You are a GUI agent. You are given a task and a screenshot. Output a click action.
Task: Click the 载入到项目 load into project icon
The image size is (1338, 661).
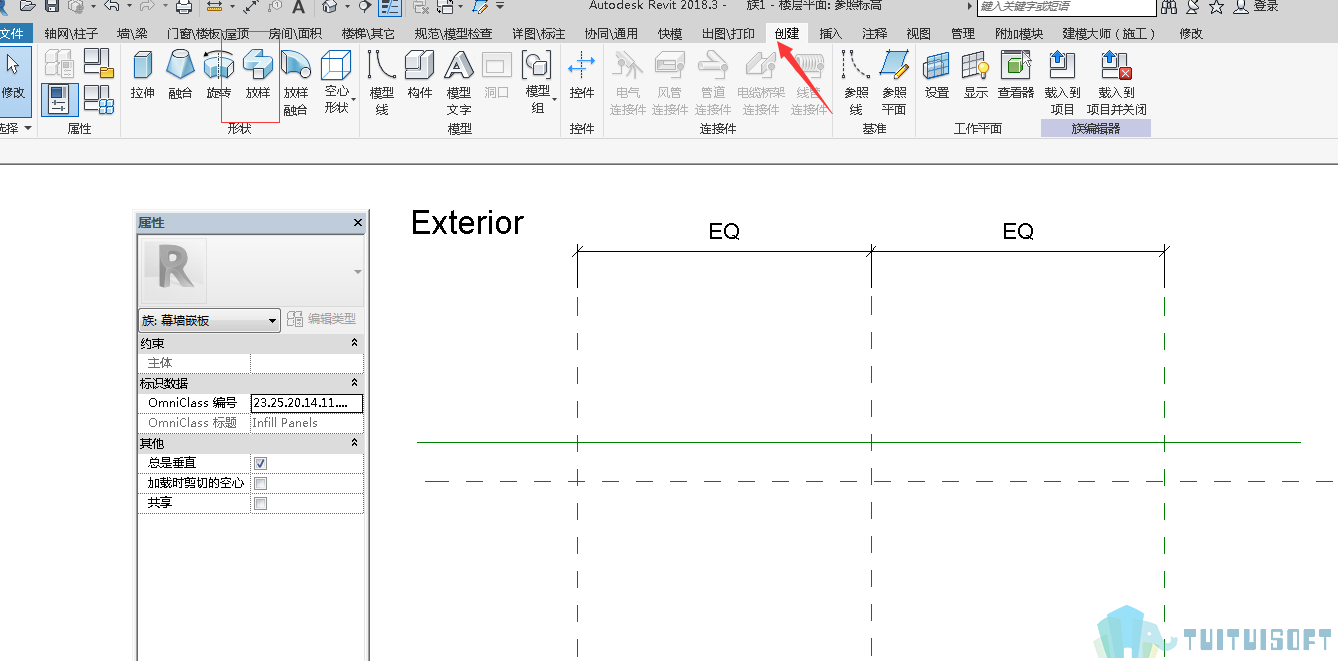[1062, 82]
